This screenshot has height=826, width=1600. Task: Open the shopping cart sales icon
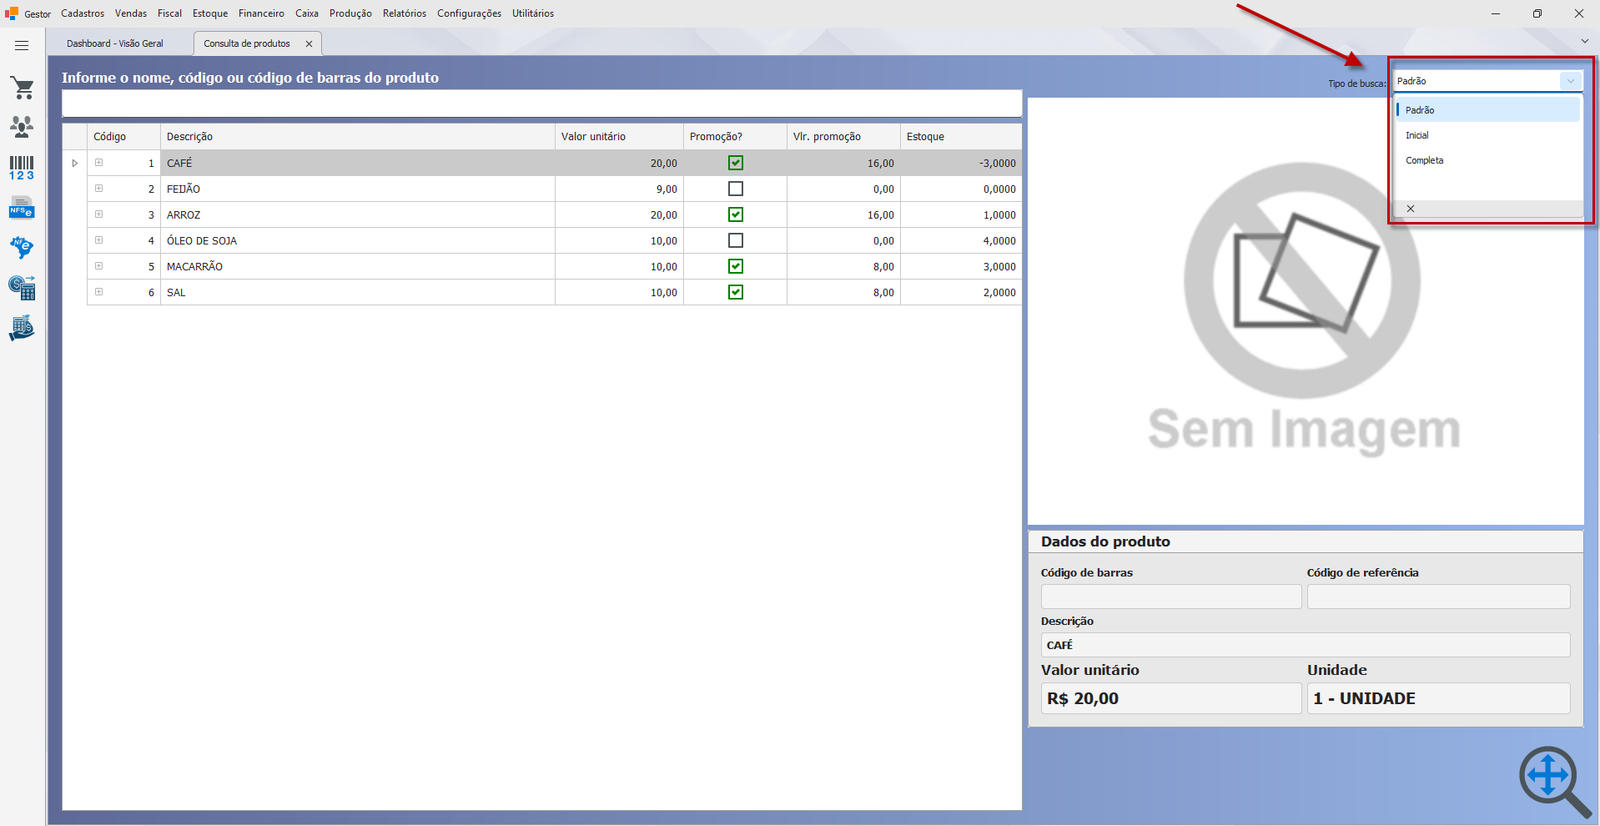point(22,88)
